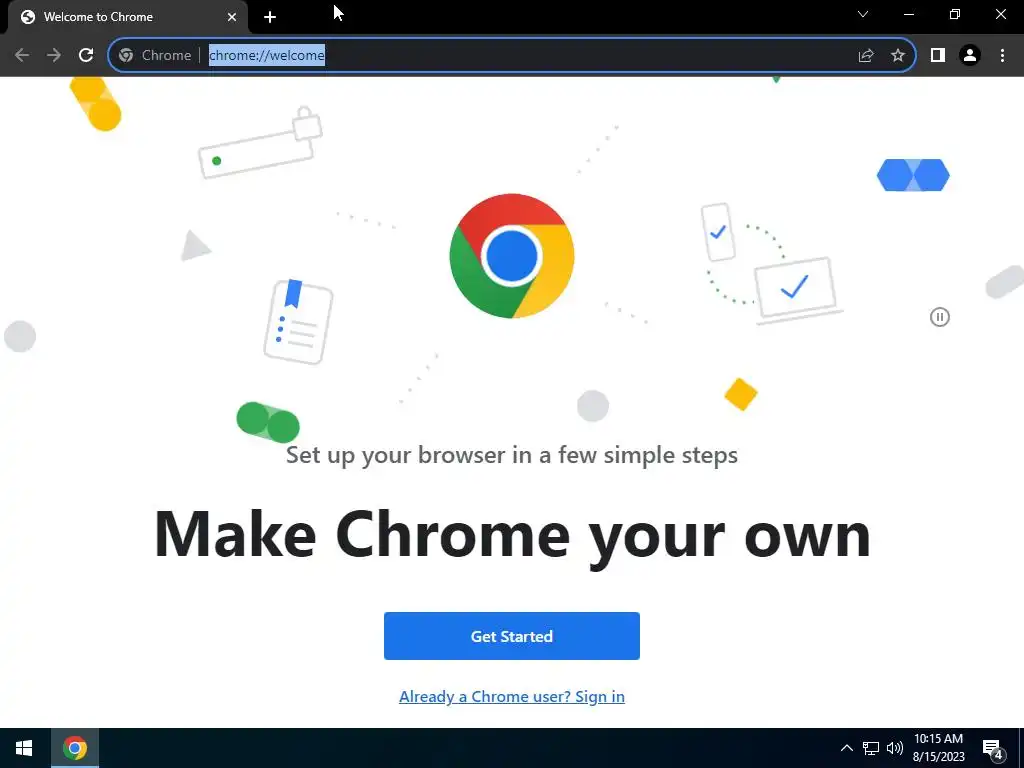Viewport: 1024px width, 768px height.
Task: Click the Make Chrome your own heading
Action: (x=512, y=536)
